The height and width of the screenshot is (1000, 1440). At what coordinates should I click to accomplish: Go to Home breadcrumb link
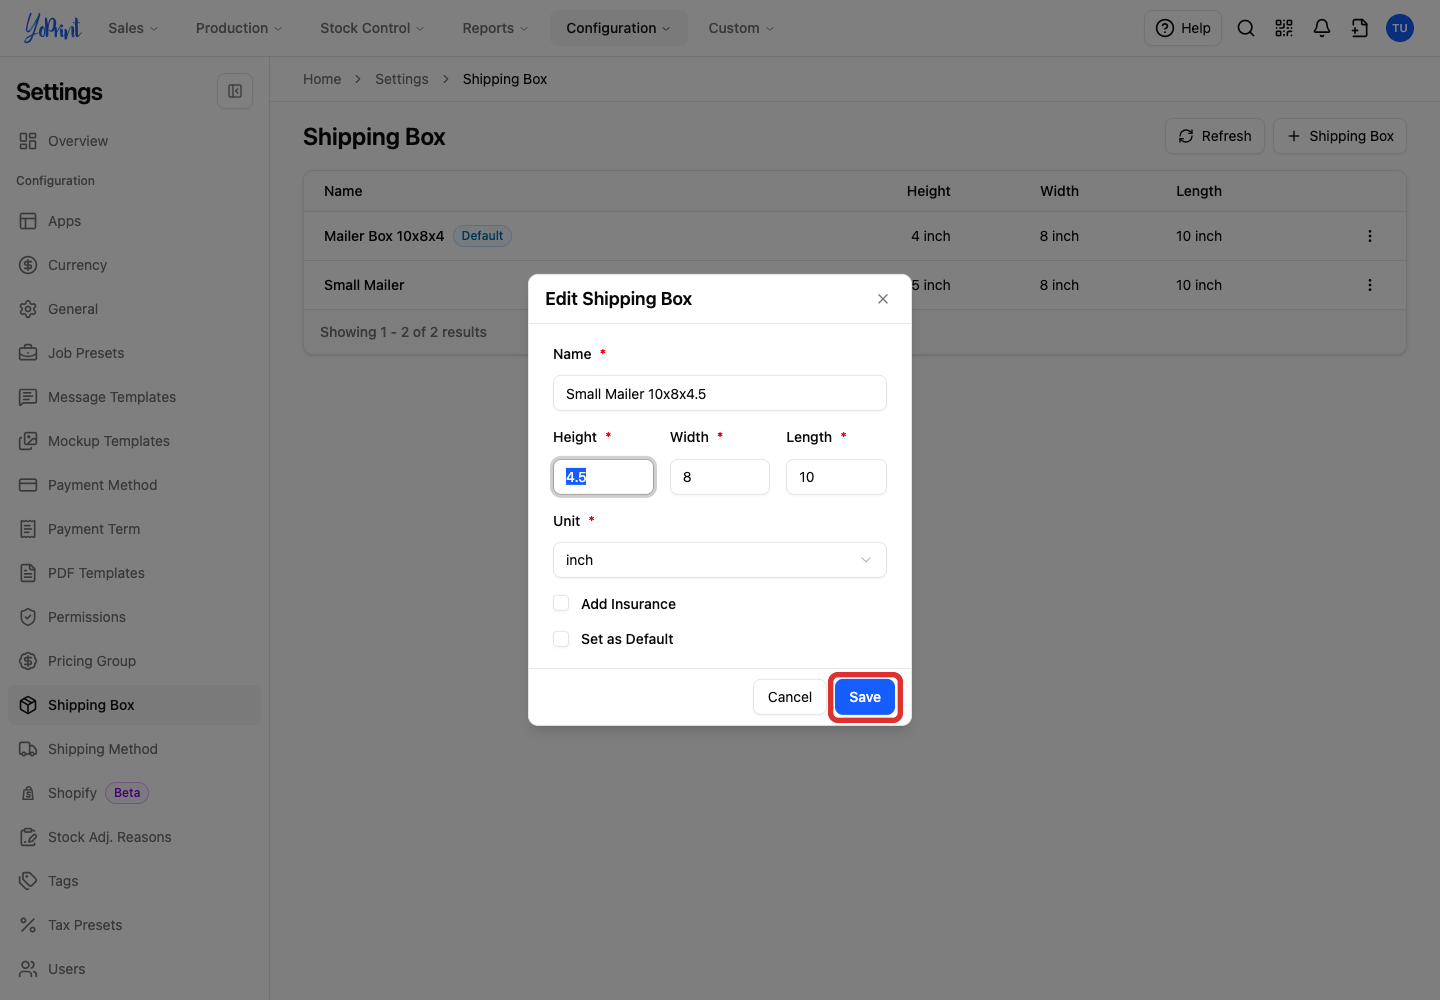point(322,79)
